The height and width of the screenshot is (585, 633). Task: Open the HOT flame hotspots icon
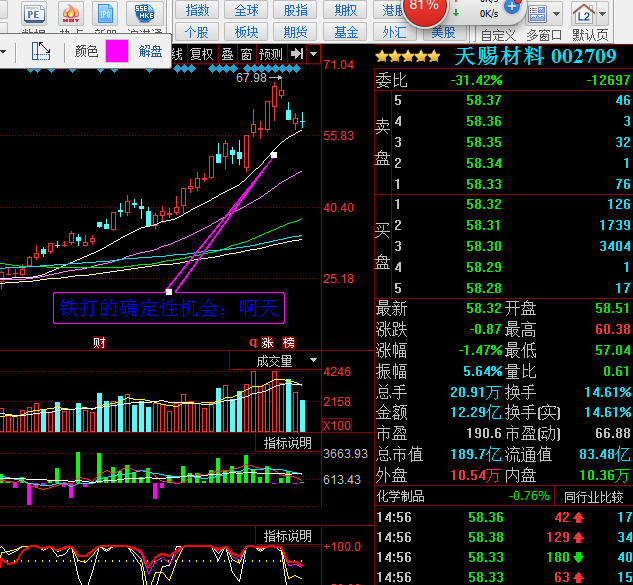coord(71,13)
